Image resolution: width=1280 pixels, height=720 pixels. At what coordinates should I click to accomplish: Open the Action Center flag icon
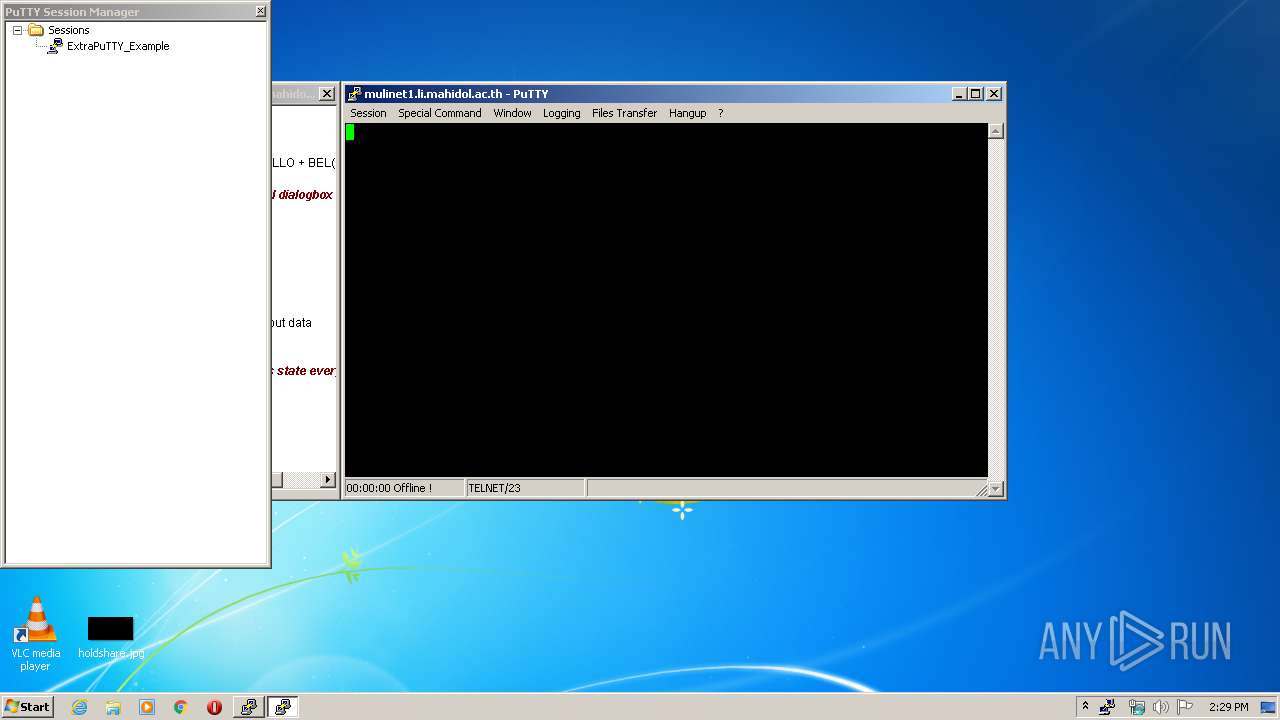point(1185,707)
